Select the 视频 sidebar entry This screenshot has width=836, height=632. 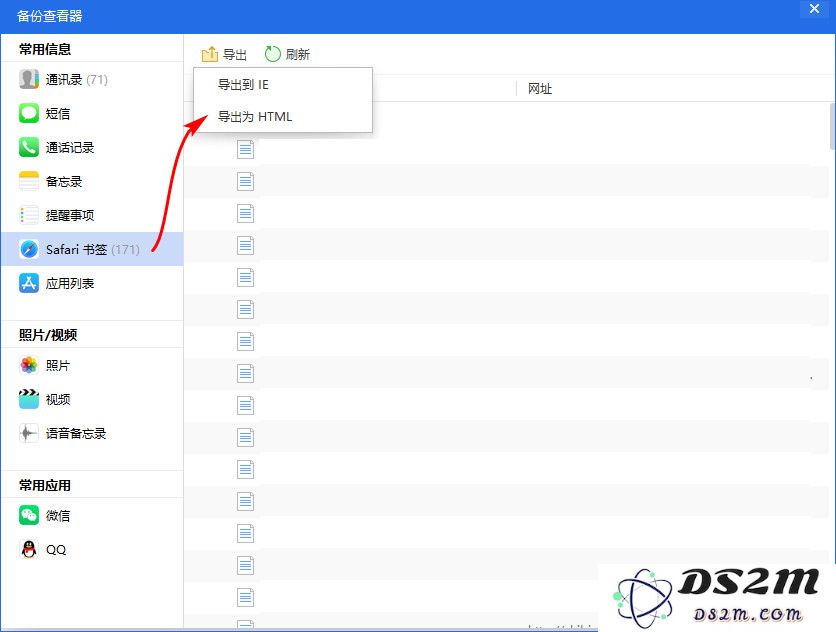pyautogui.click(x=92, y=399)
